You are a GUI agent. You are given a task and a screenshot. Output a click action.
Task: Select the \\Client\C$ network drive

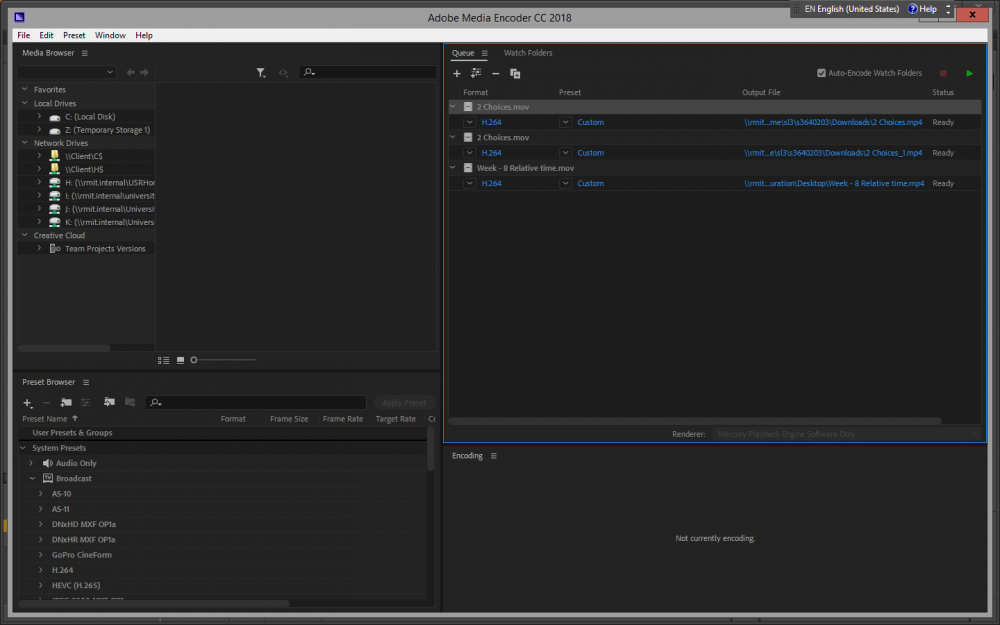pyautogui.click(x=84, y=156)
